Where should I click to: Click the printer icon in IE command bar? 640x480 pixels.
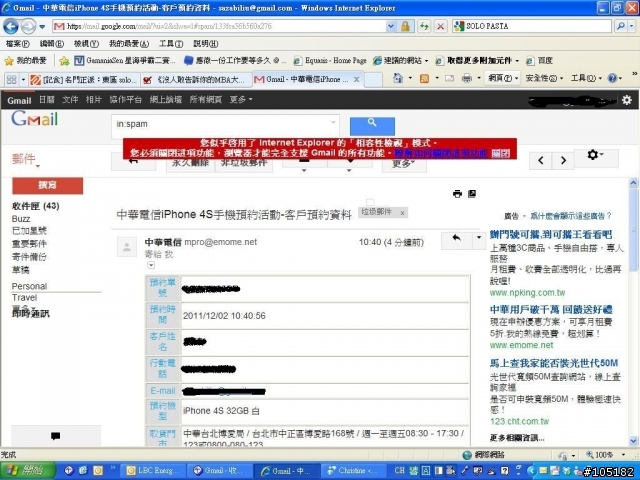coord(467,78)
